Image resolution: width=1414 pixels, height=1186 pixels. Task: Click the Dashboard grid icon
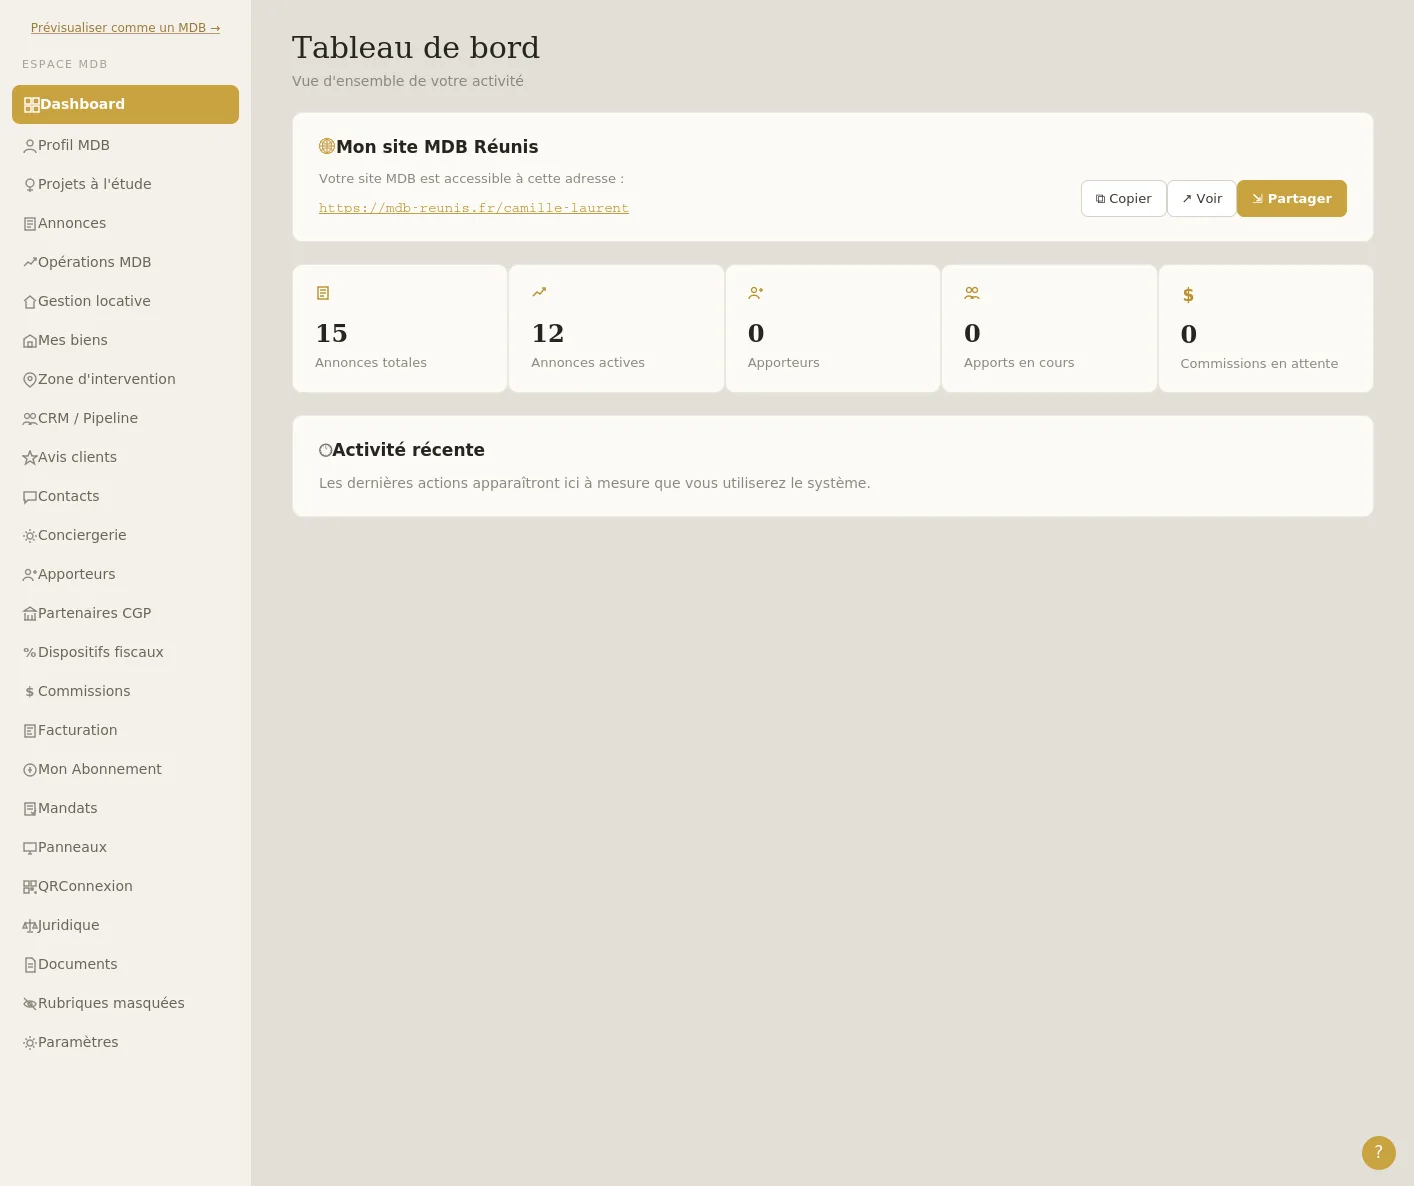point(31,105)
